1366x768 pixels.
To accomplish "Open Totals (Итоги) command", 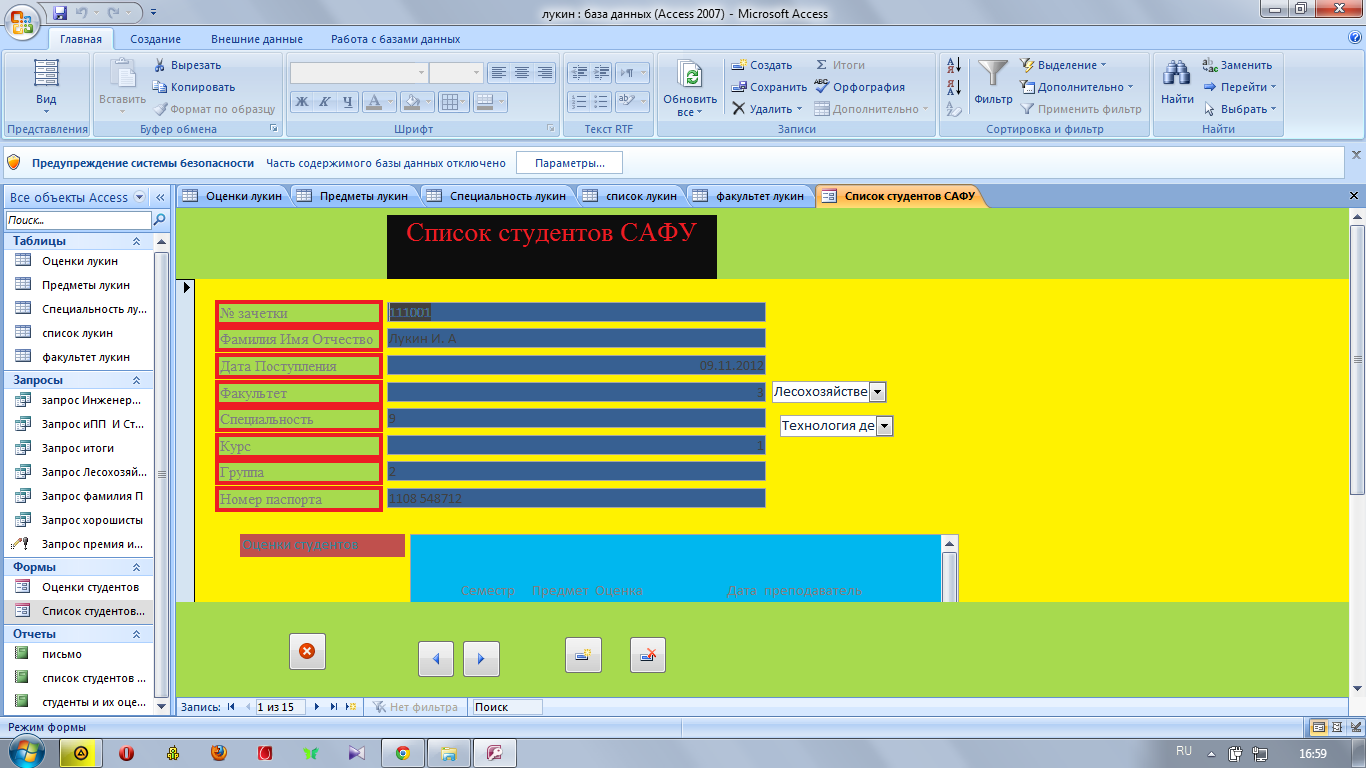I will coord(840,65).
